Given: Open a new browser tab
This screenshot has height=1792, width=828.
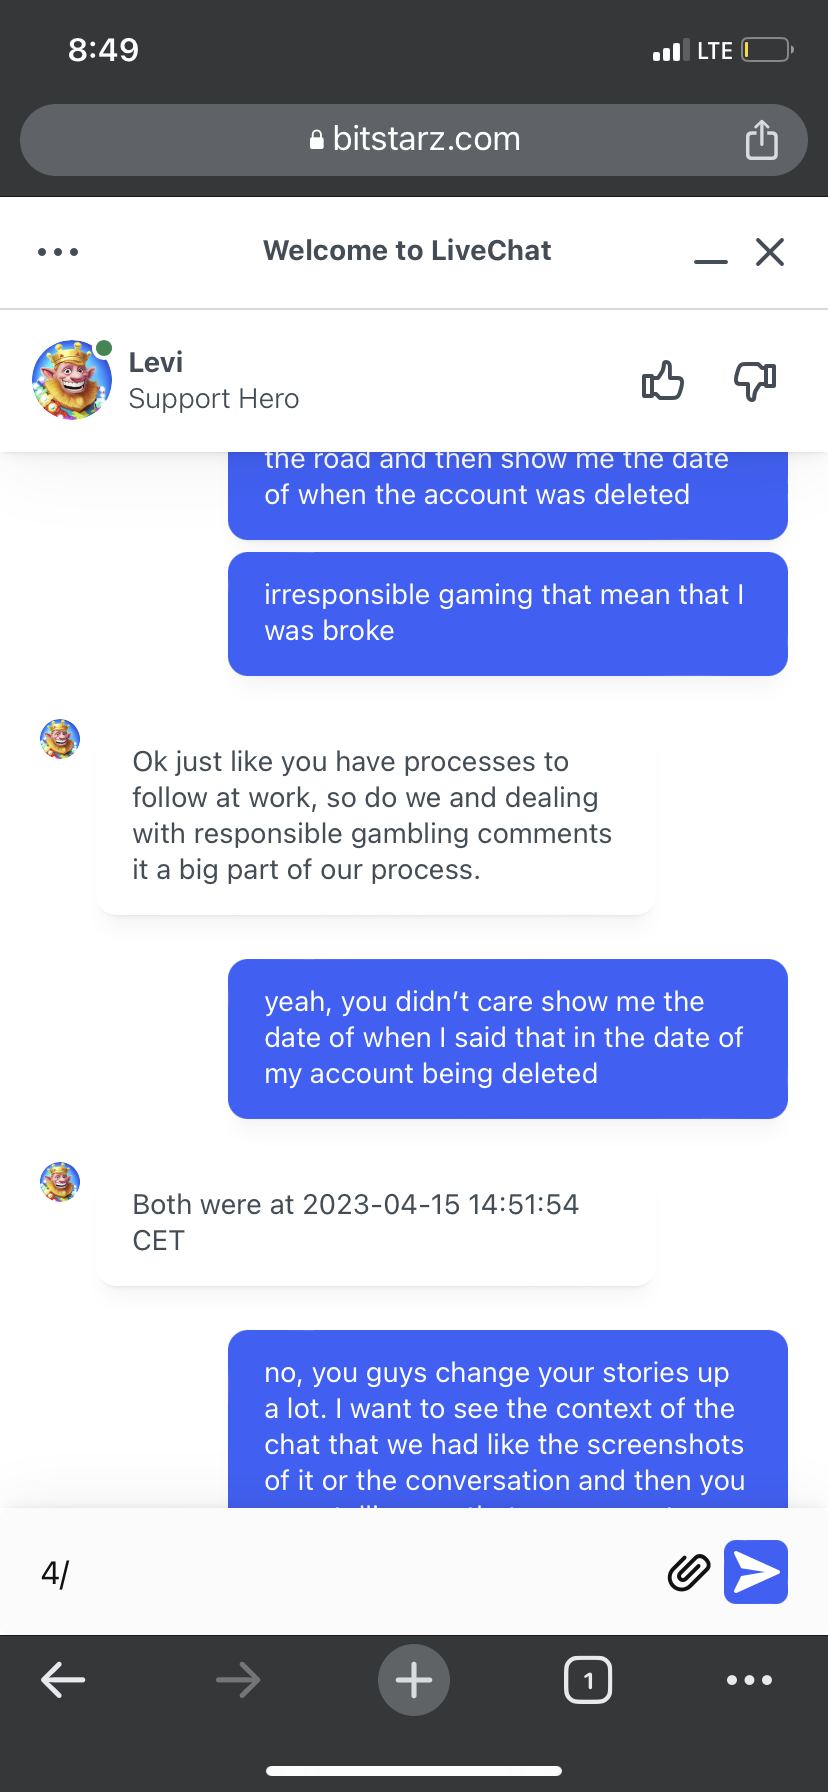Looking at the screenshot, I should pos(414,1680).
